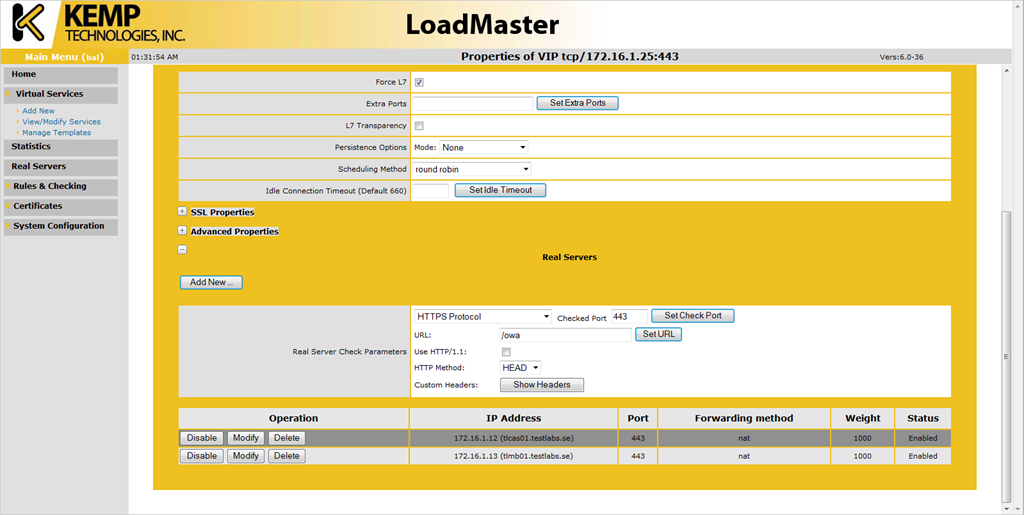Toggle the Use HTTP/1.1 checkbox
The height and width of the screenshot is (515, 1024).
(506, 352)
